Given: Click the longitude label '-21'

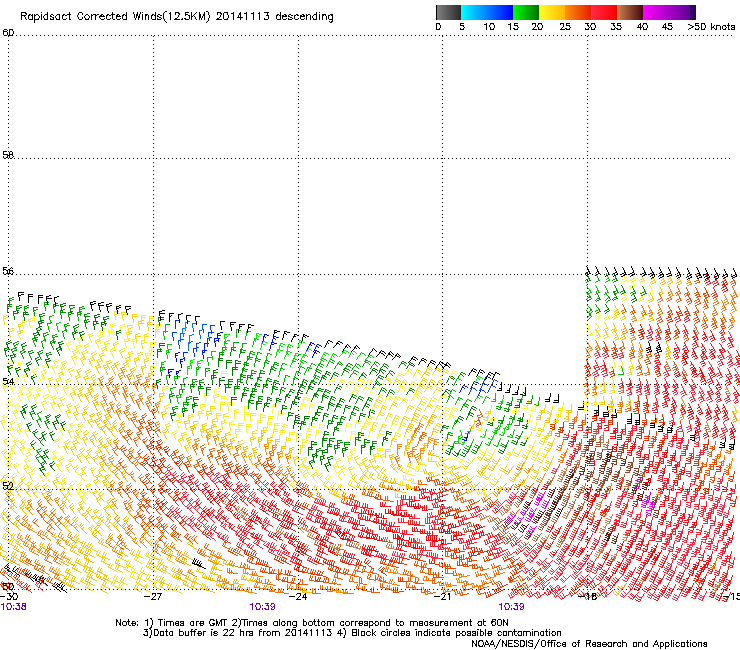Looking at the screenshot, I should click(x=442, y=597).
